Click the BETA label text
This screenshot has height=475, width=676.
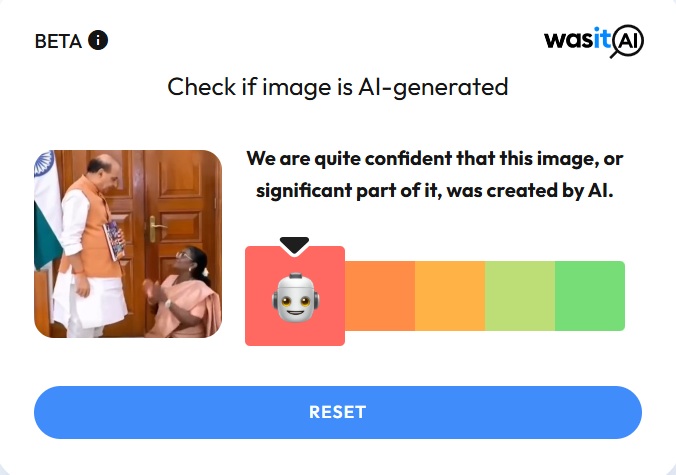click(x=58, y=41)
